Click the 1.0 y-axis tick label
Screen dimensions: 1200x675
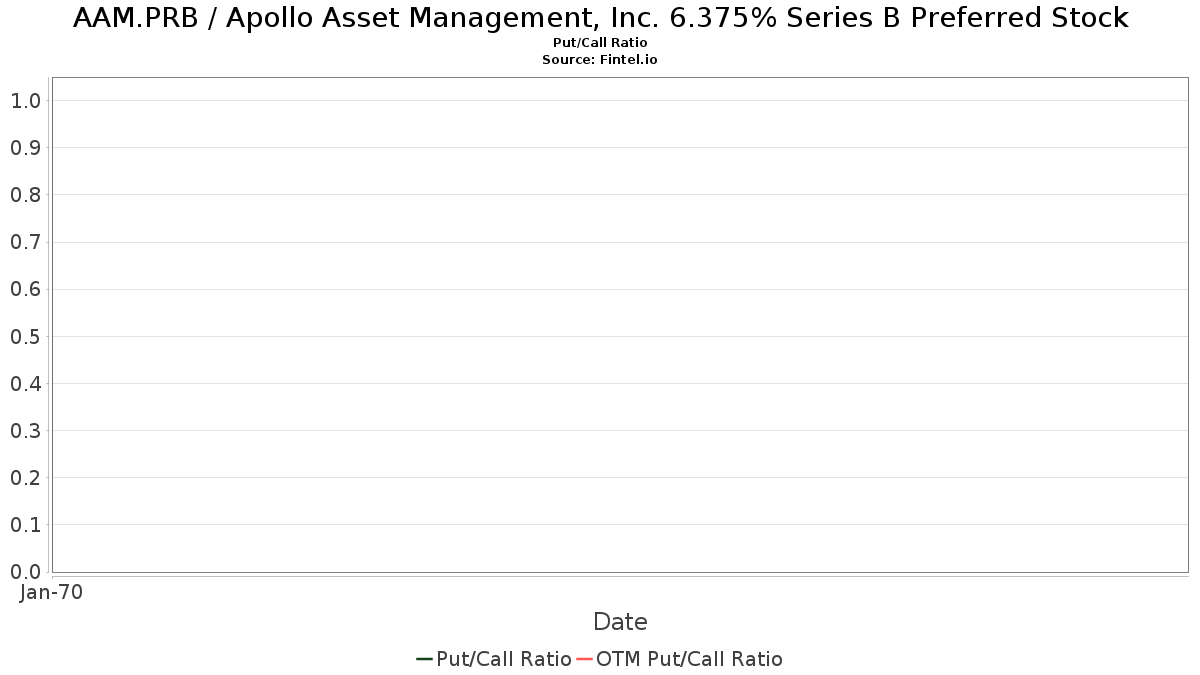tap(25, 100)
